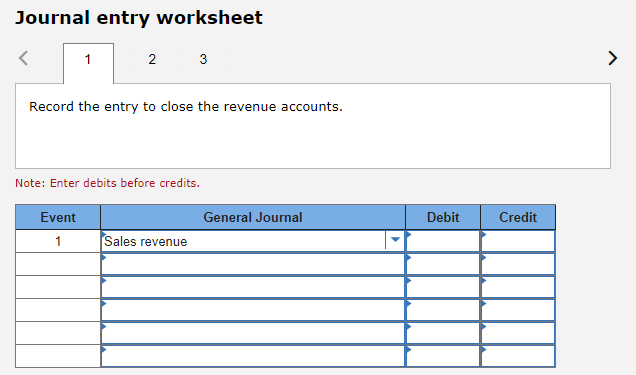Click the Event column header
This screenshot has height=375, width=636.
click(58, 217)
